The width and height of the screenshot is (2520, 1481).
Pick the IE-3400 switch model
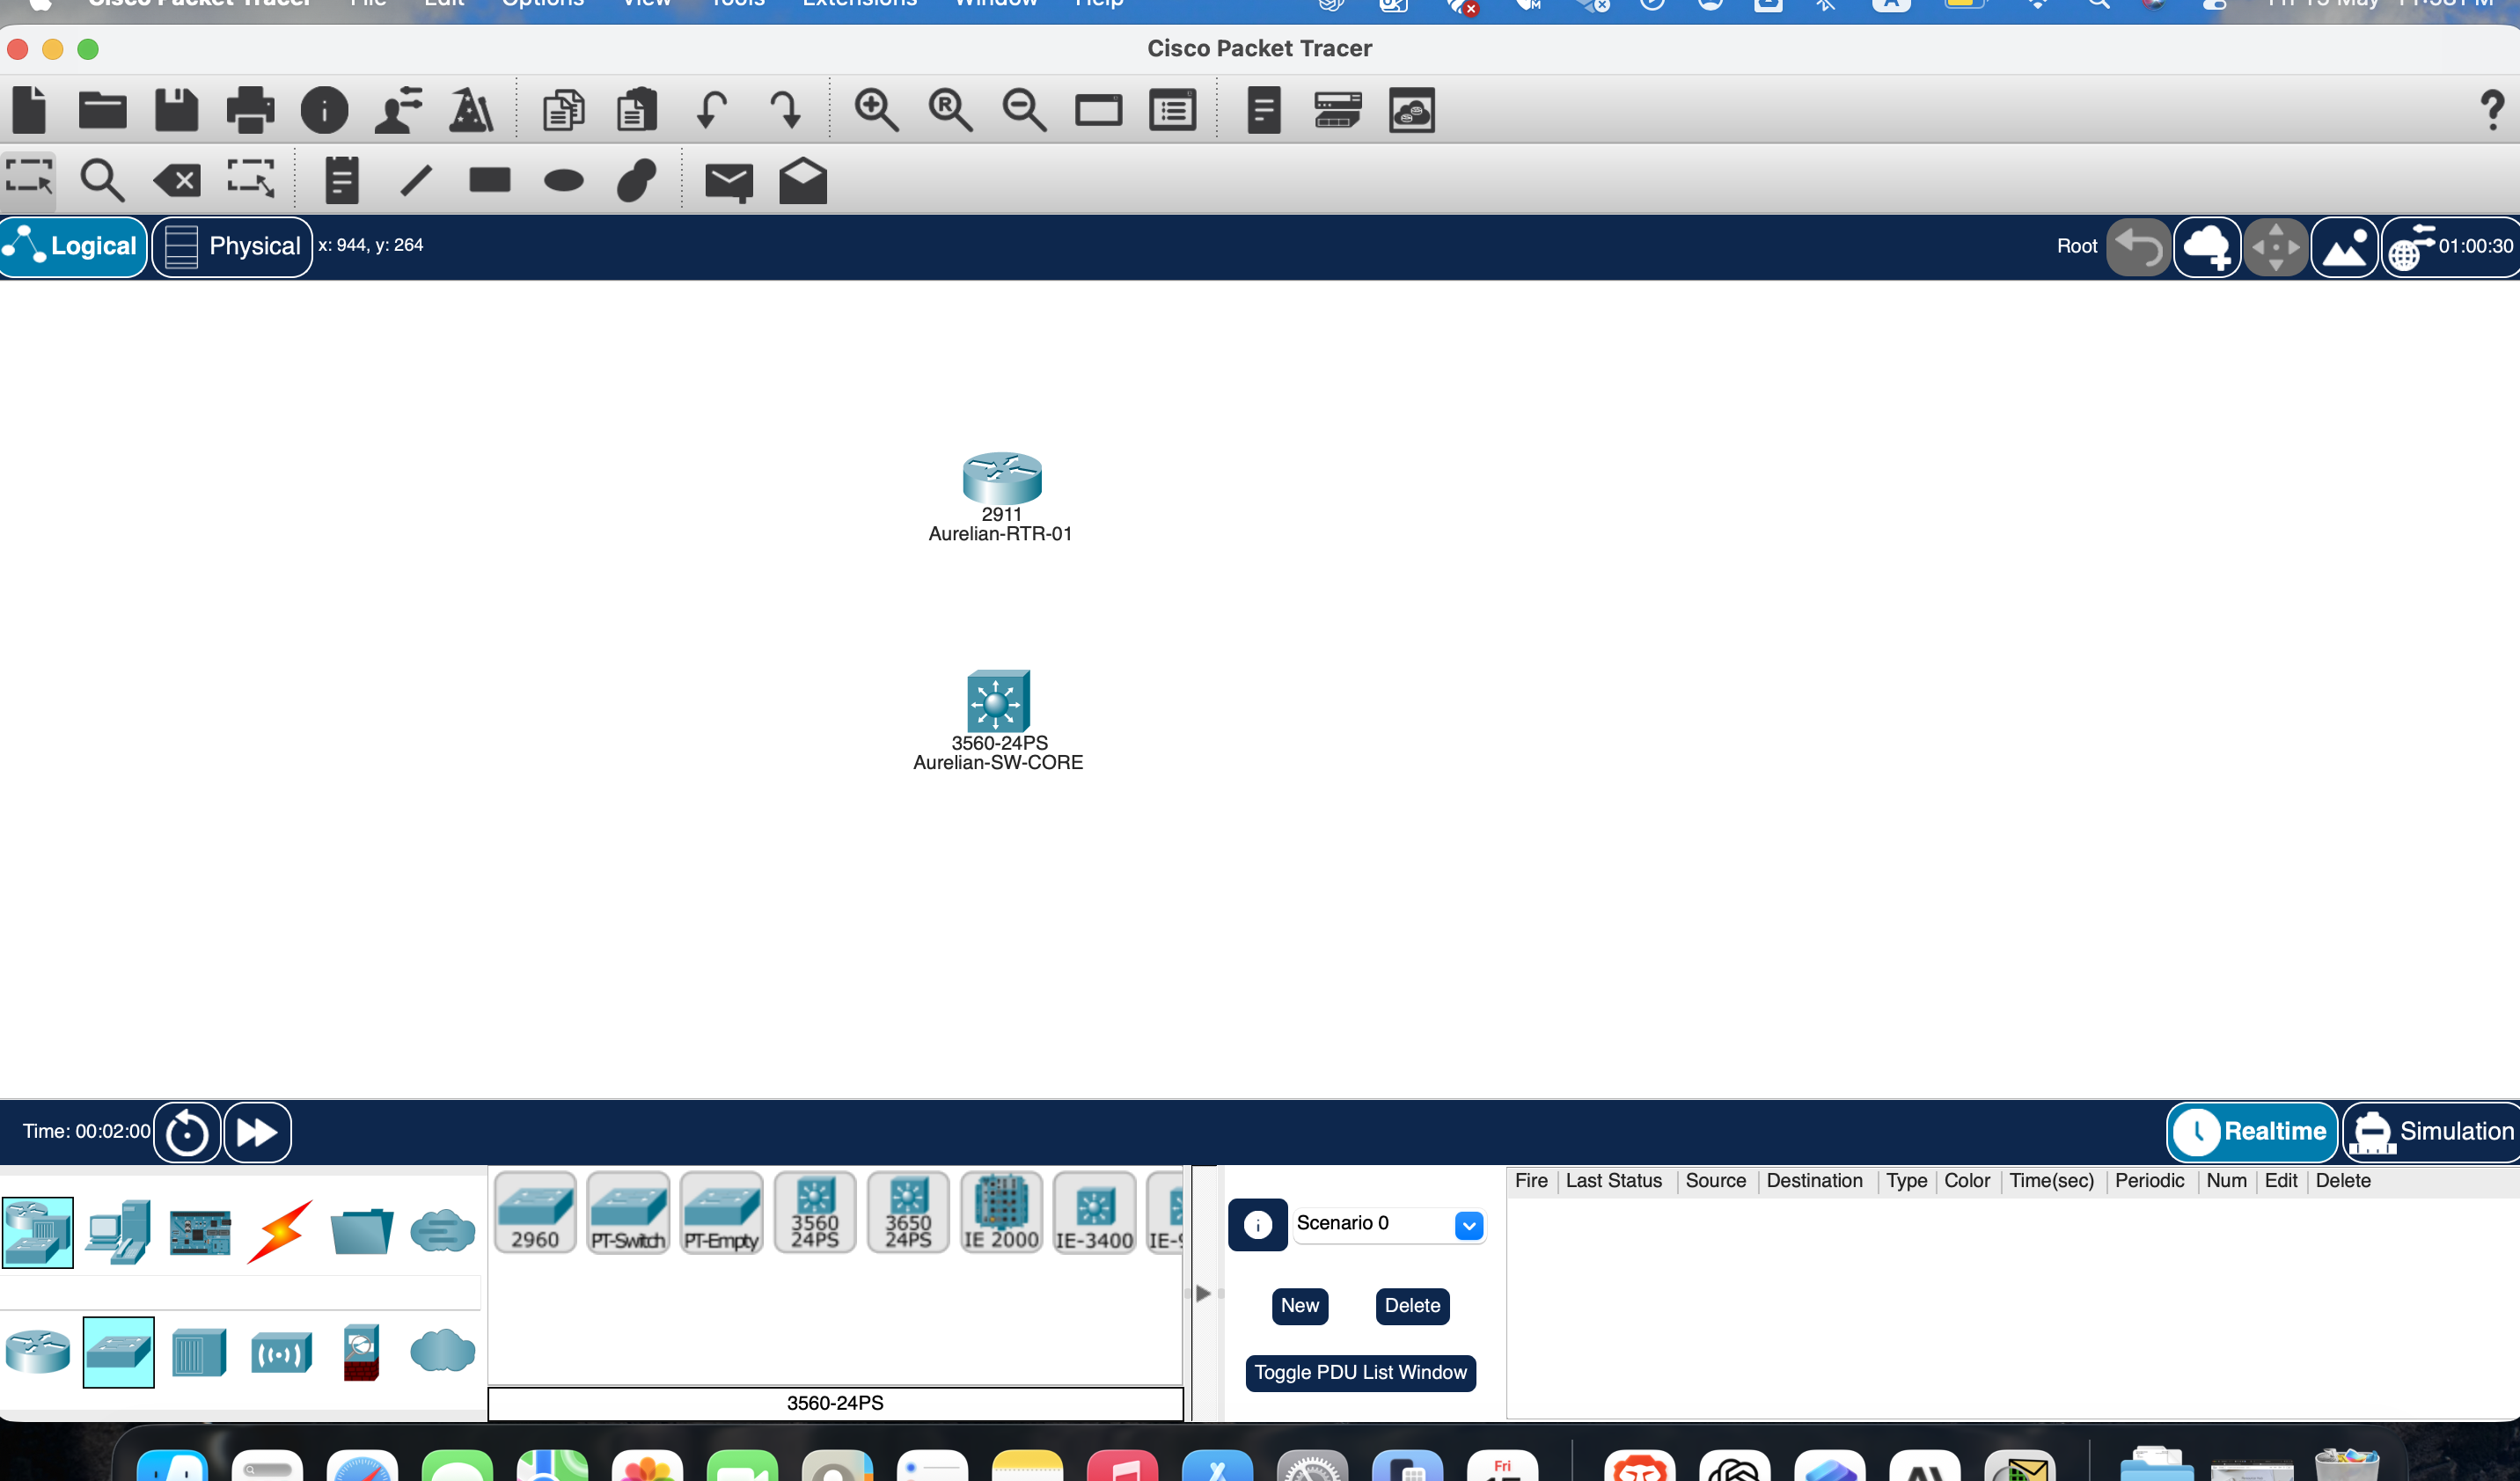click(1094, 1213)
